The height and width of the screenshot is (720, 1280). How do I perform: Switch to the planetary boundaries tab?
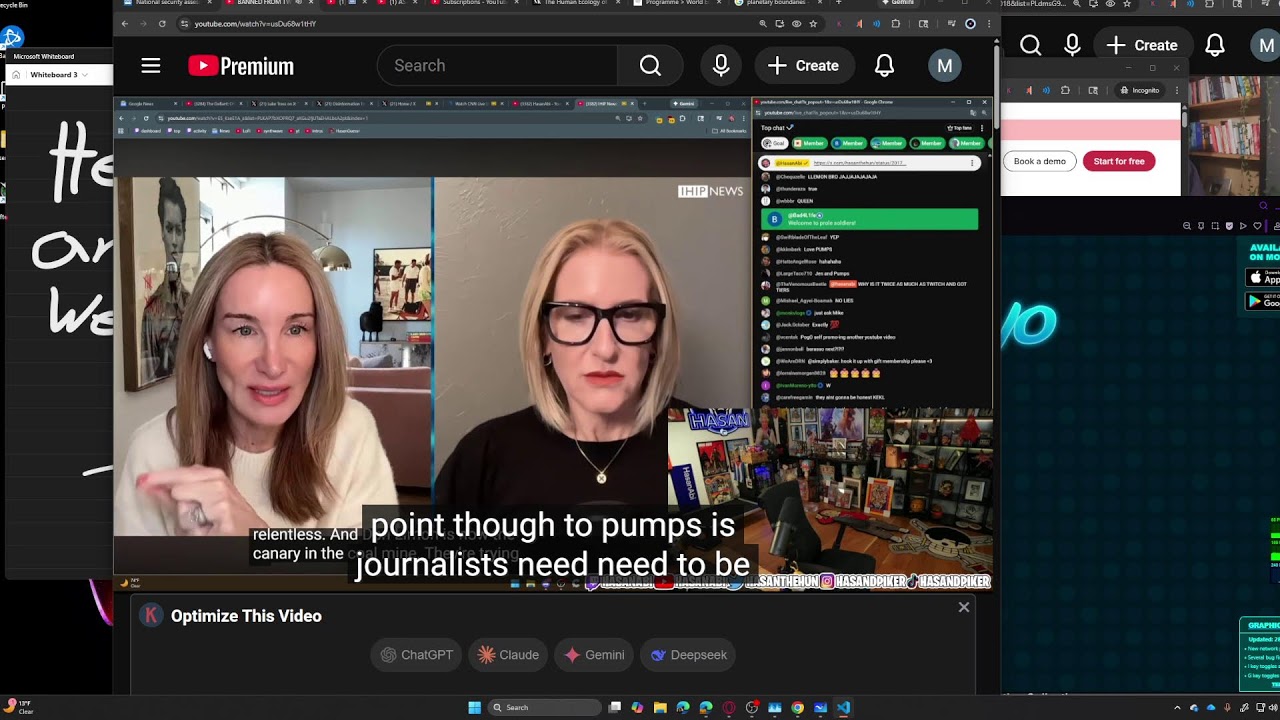[780, 3]
